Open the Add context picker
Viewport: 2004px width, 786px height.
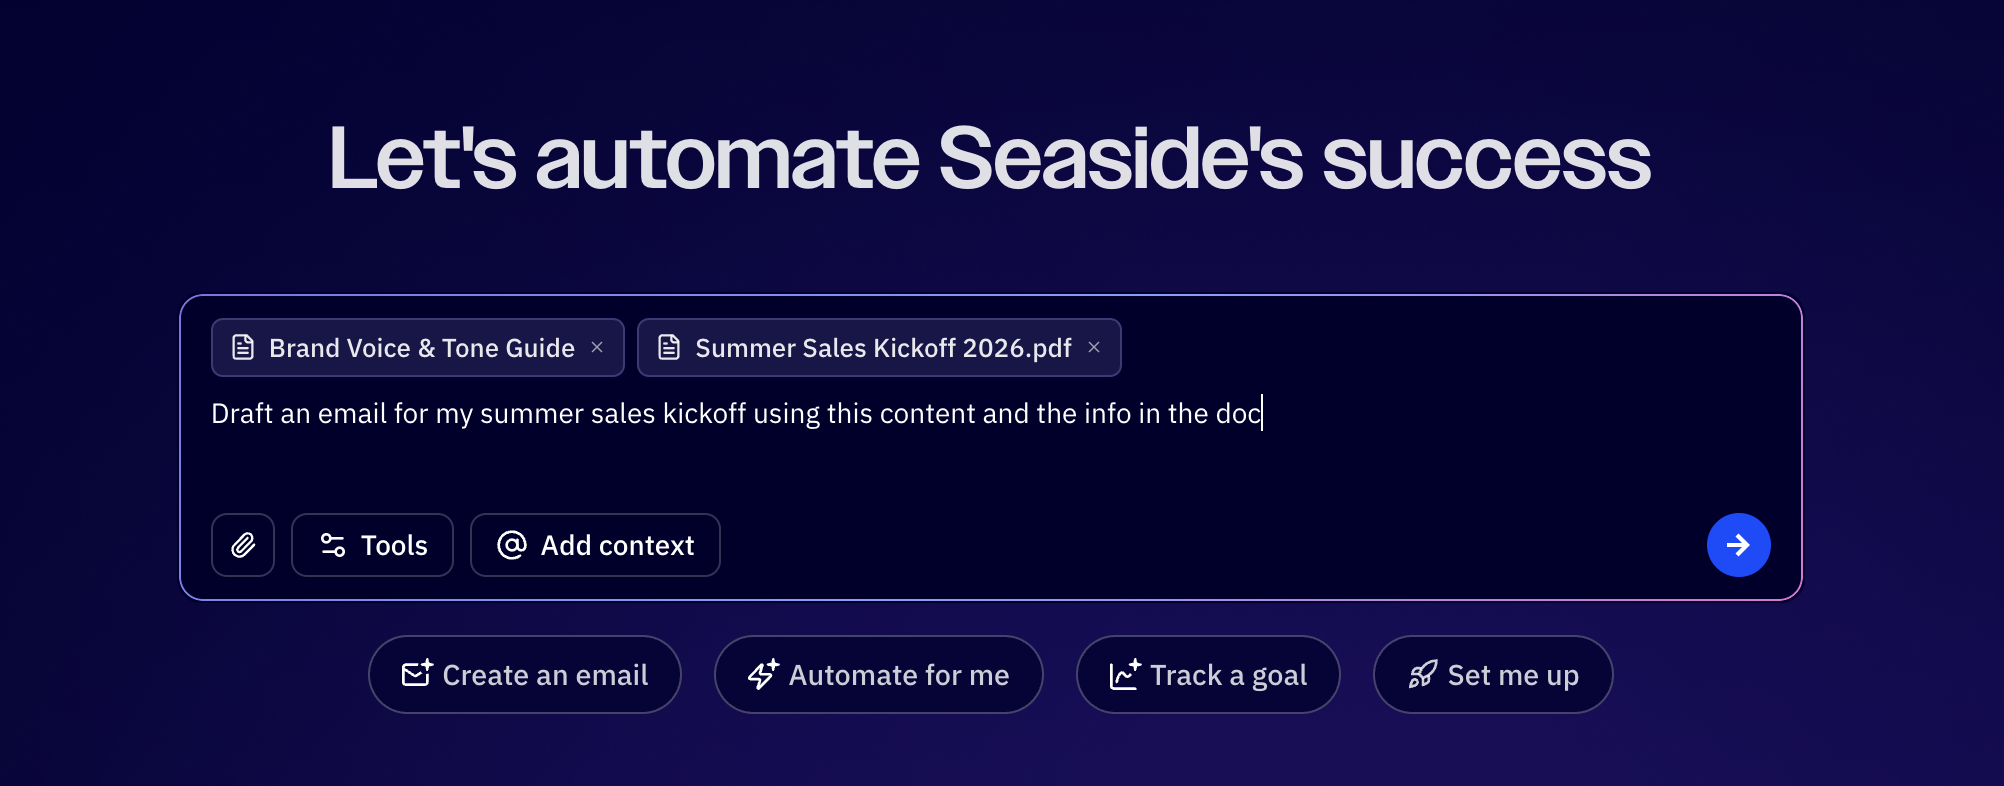(x=595, y=545)
